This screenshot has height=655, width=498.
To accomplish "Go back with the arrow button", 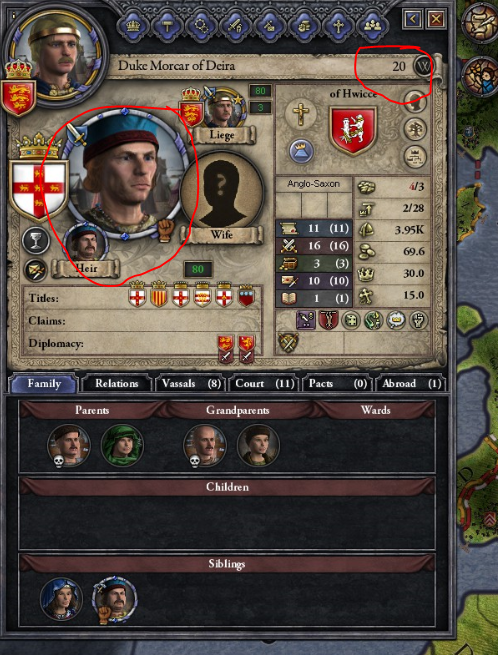I will tap(413, 19).
